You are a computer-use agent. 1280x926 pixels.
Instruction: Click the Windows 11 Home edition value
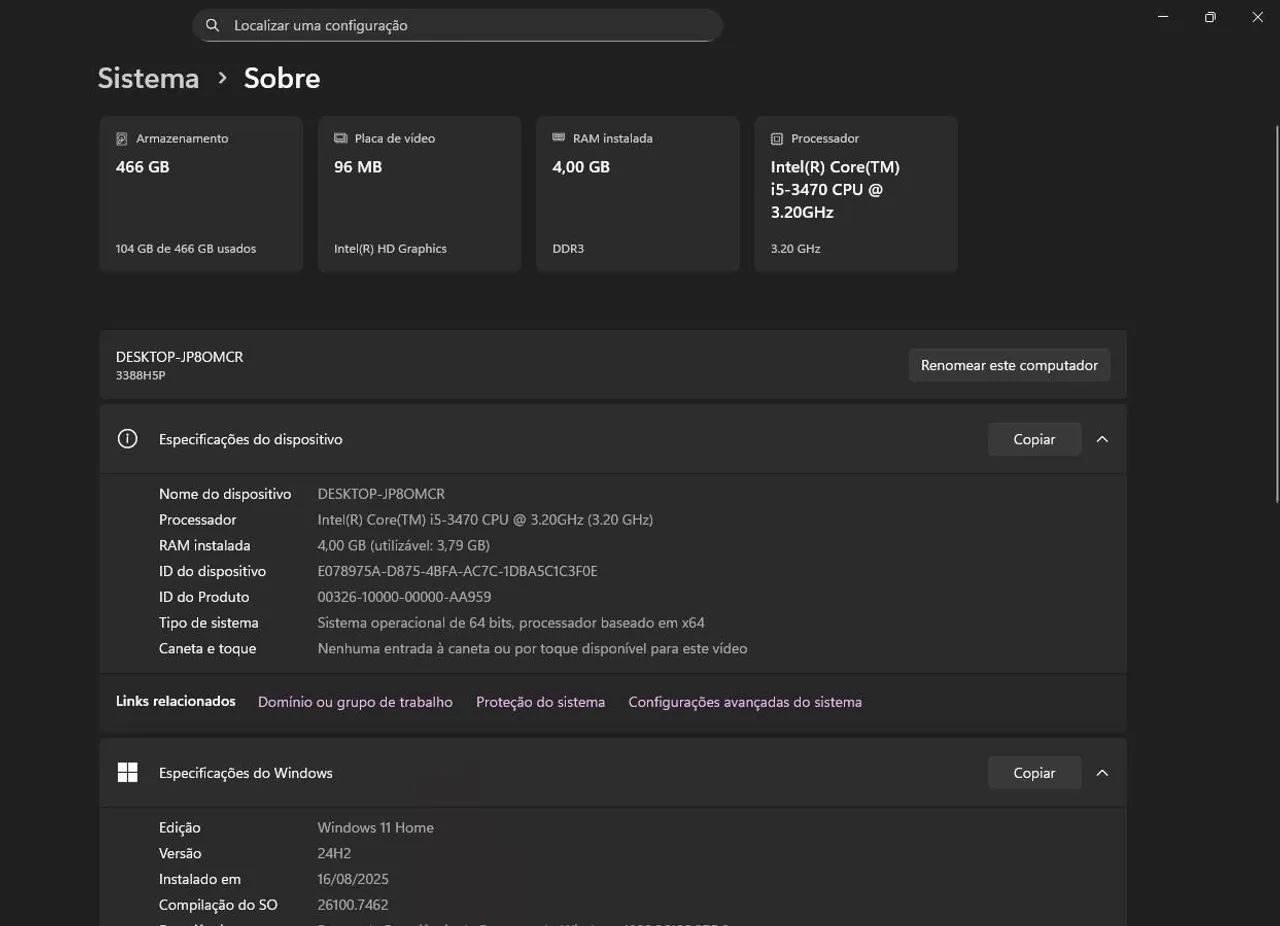(x=375, y=828)
